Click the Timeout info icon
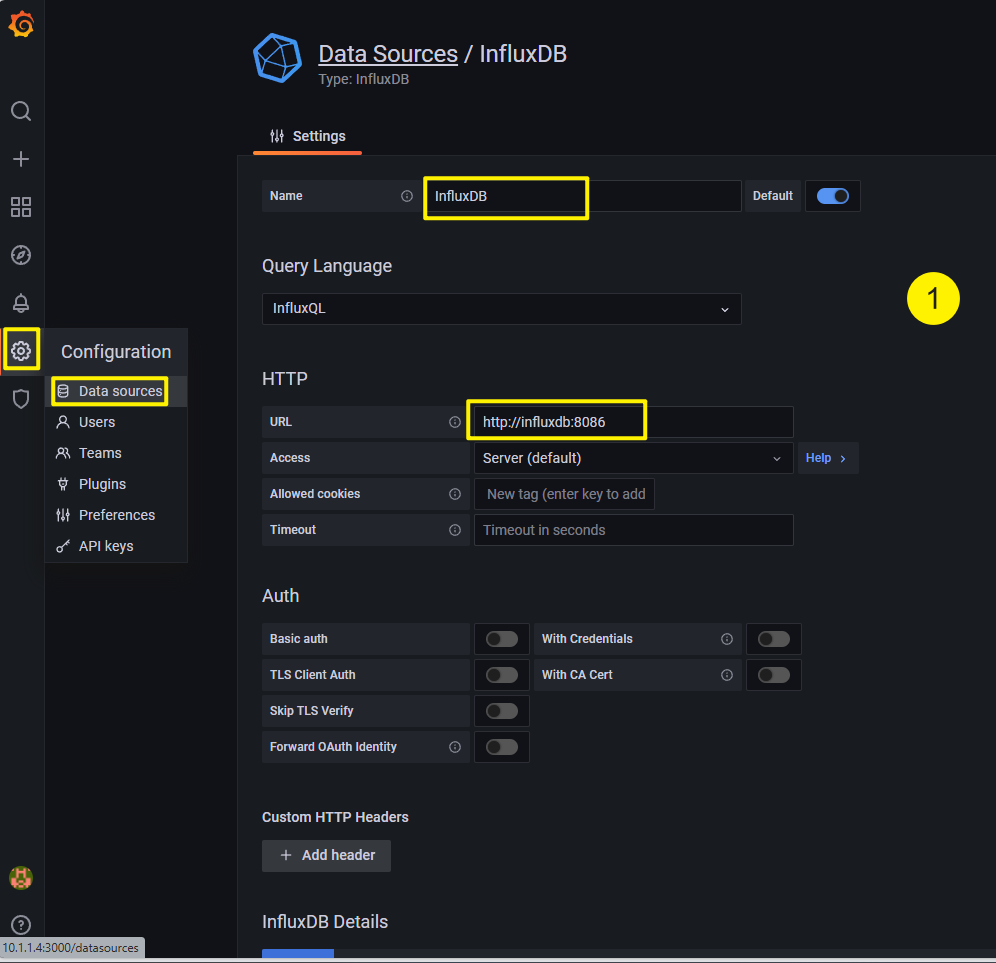Image resolution: width=996 pixels, height=963 pixels. point(455,530)
